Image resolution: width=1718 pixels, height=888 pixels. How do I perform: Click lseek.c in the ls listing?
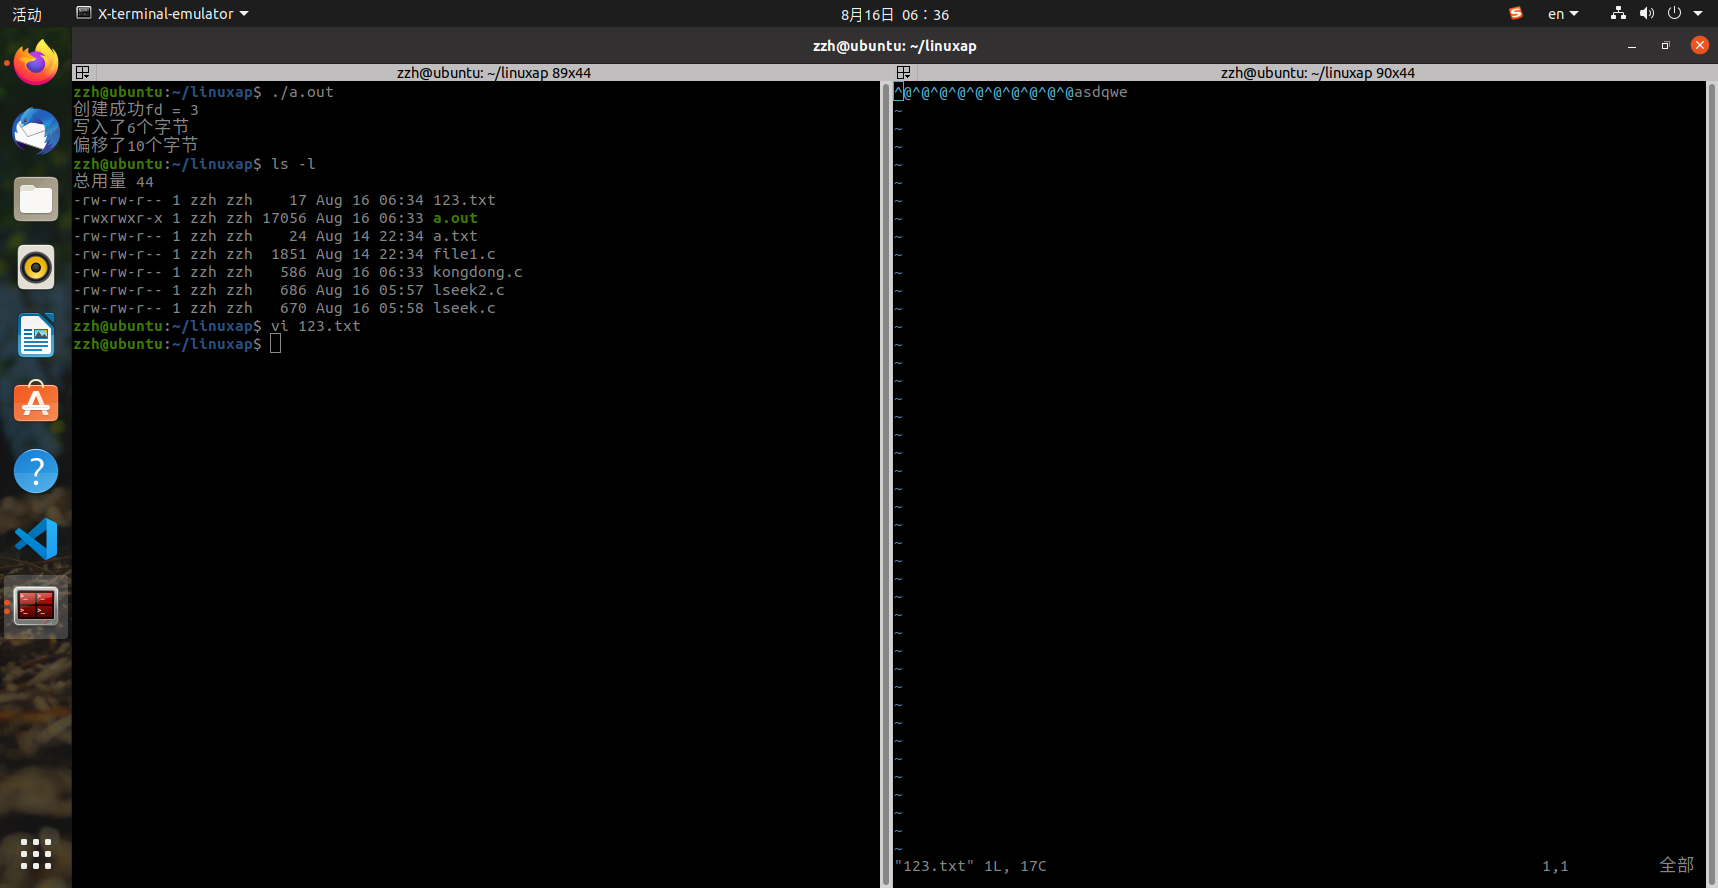click(464, 308)
